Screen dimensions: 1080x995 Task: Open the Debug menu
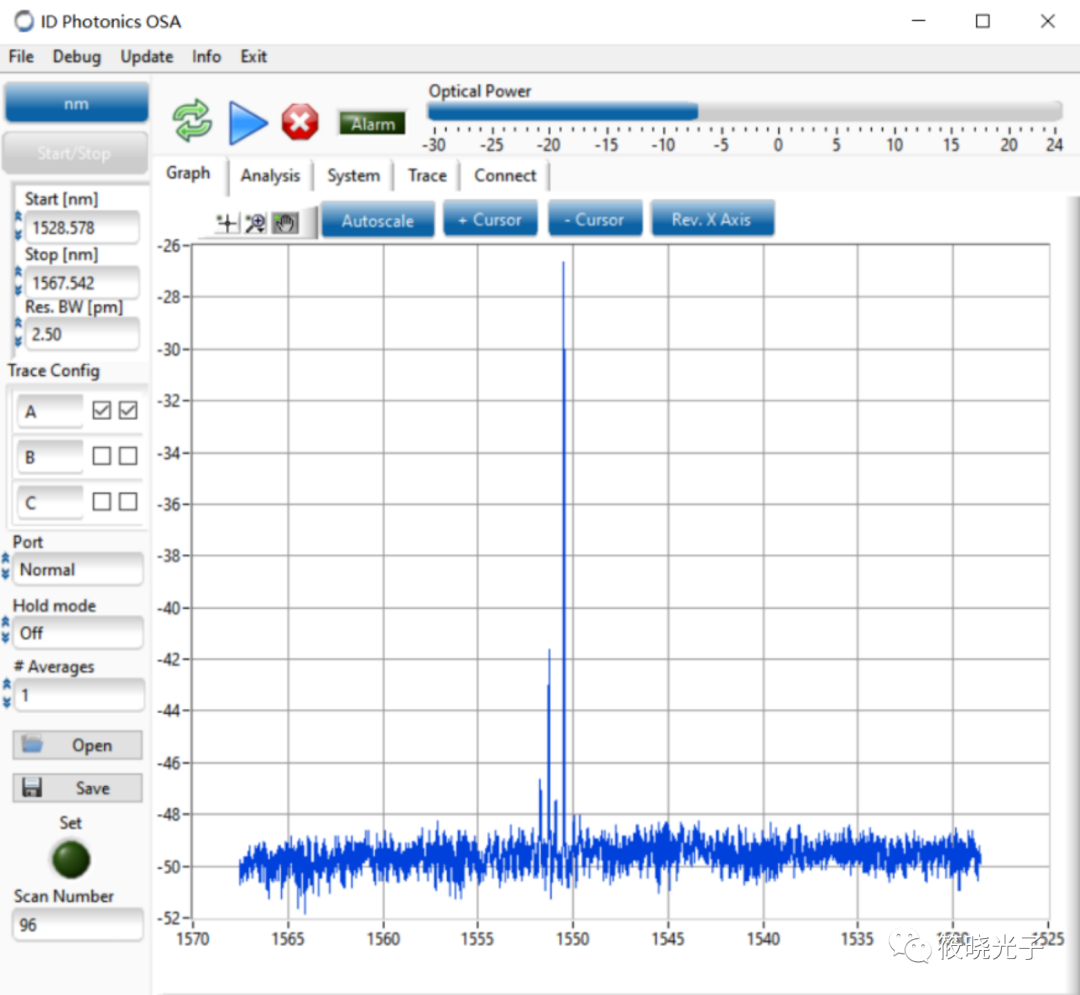77,57
